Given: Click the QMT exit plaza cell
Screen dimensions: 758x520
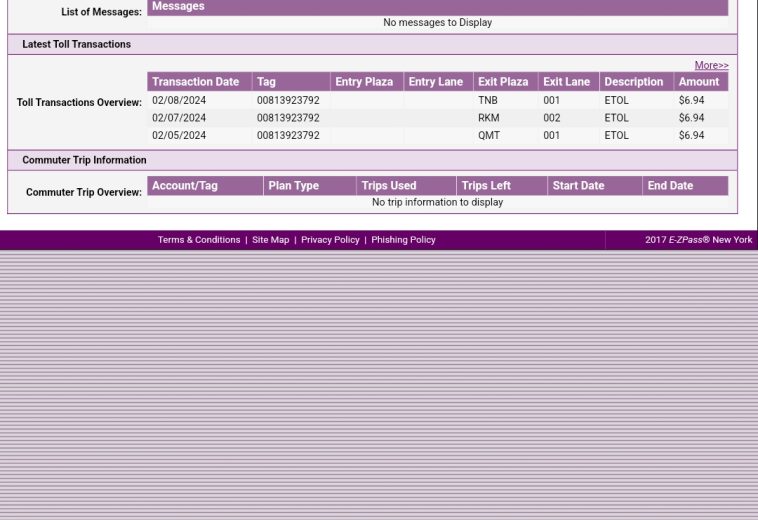Looking at the screenshot, I should pyautogui.click(x=488, y=135).
